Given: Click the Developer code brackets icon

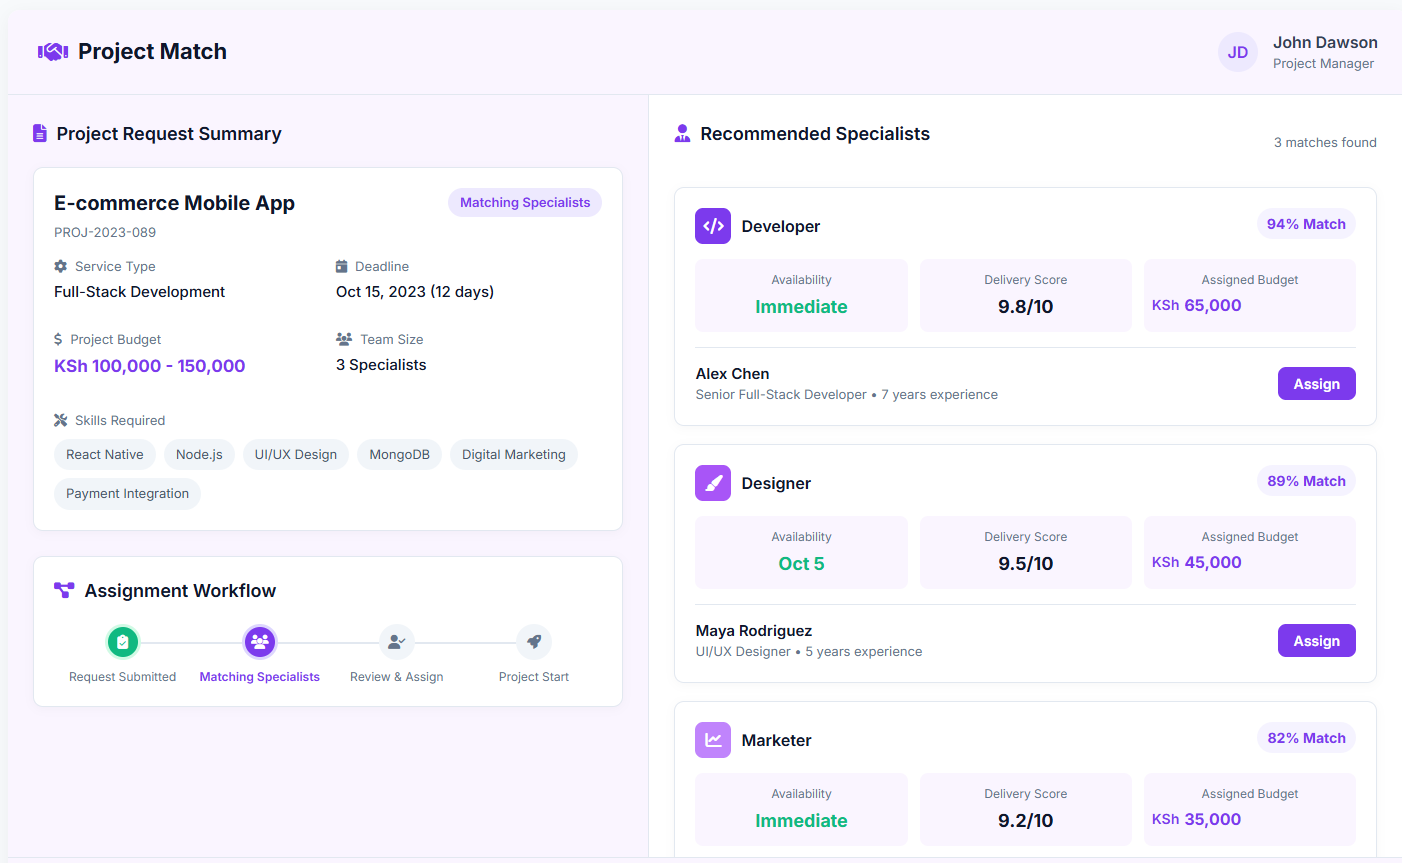Looking at the screenshot, I should click(x=713, y=226).
